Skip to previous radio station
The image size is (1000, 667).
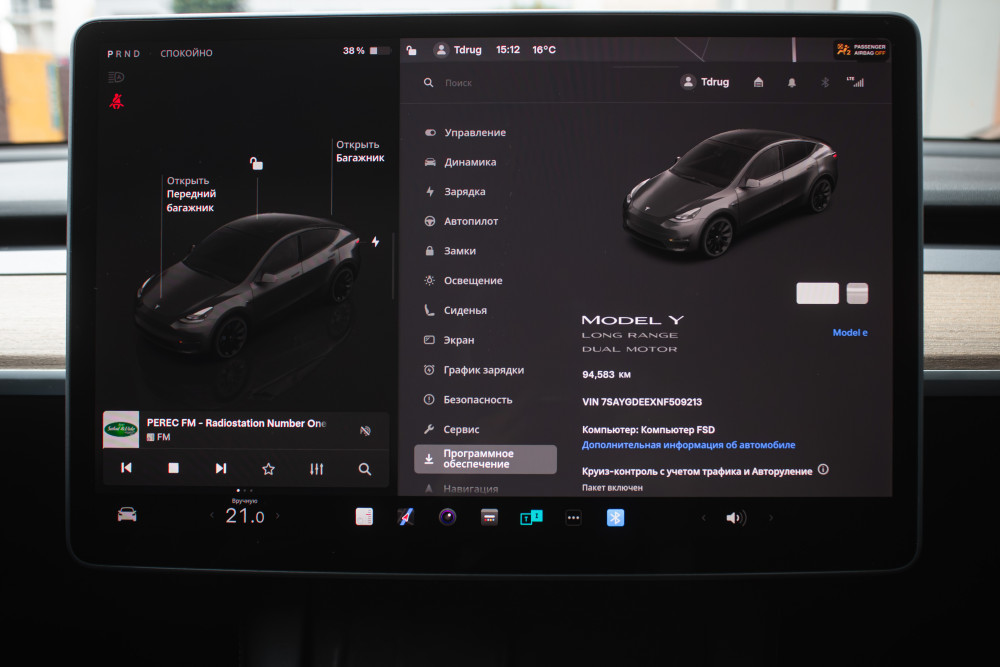coord(126,468)
